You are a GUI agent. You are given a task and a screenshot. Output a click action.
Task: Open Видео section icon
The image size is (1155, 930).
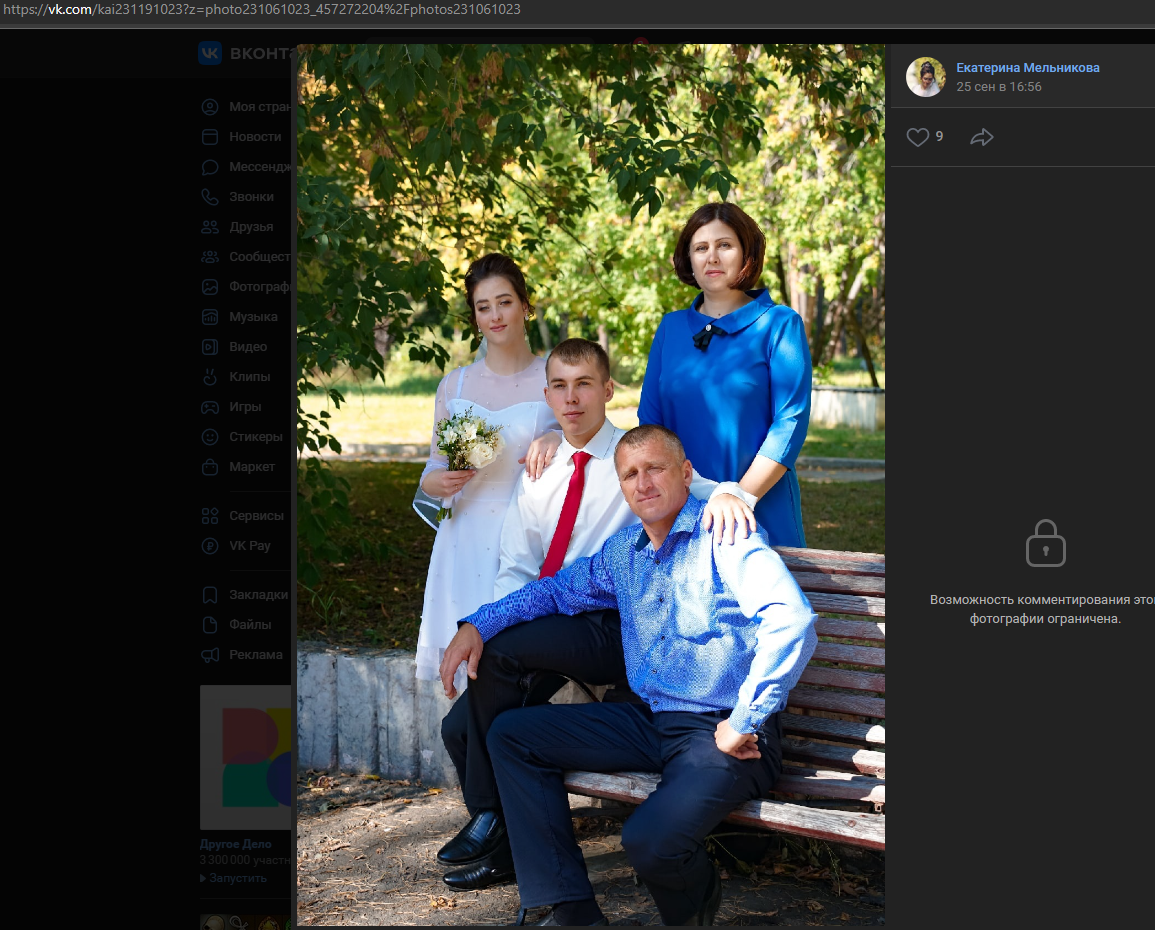pyautogui.click(x=210, y=347)
